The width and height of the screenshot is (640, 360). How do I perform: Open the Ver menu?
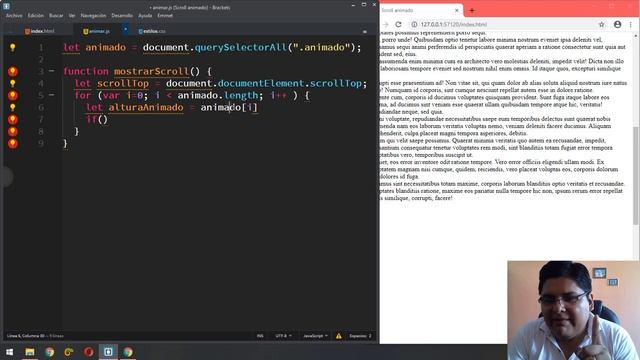pyautogui.click(x=72, y=16)
